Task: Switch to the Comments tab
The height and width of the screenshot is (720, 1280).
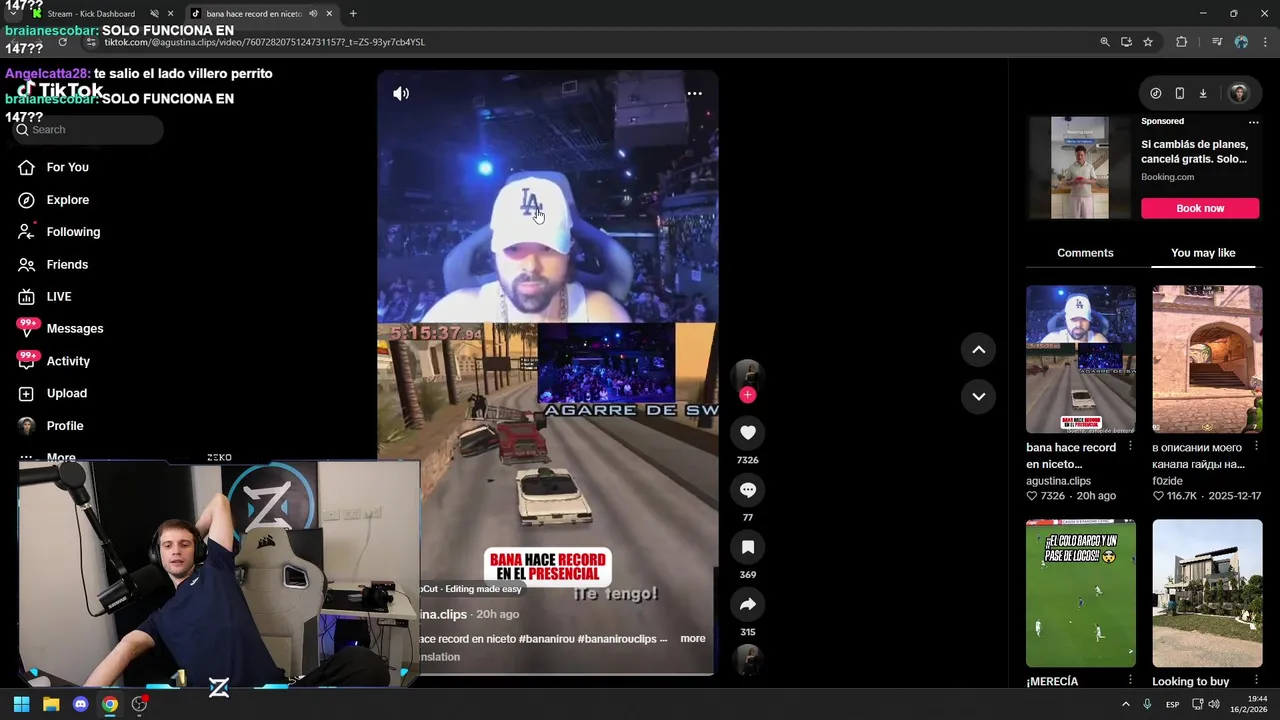Action: click(1085, 253)
